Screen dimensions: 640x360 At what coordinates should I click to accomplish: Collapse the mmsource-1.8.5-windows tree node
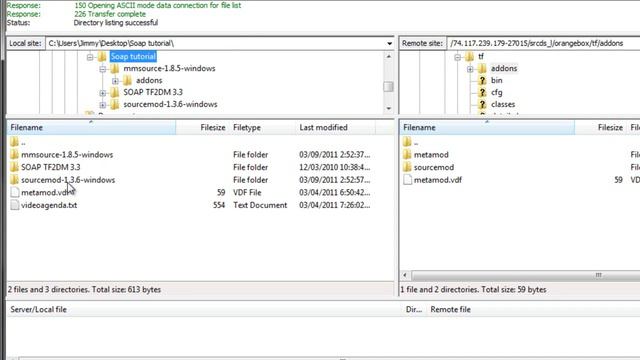tap(103, 69)
